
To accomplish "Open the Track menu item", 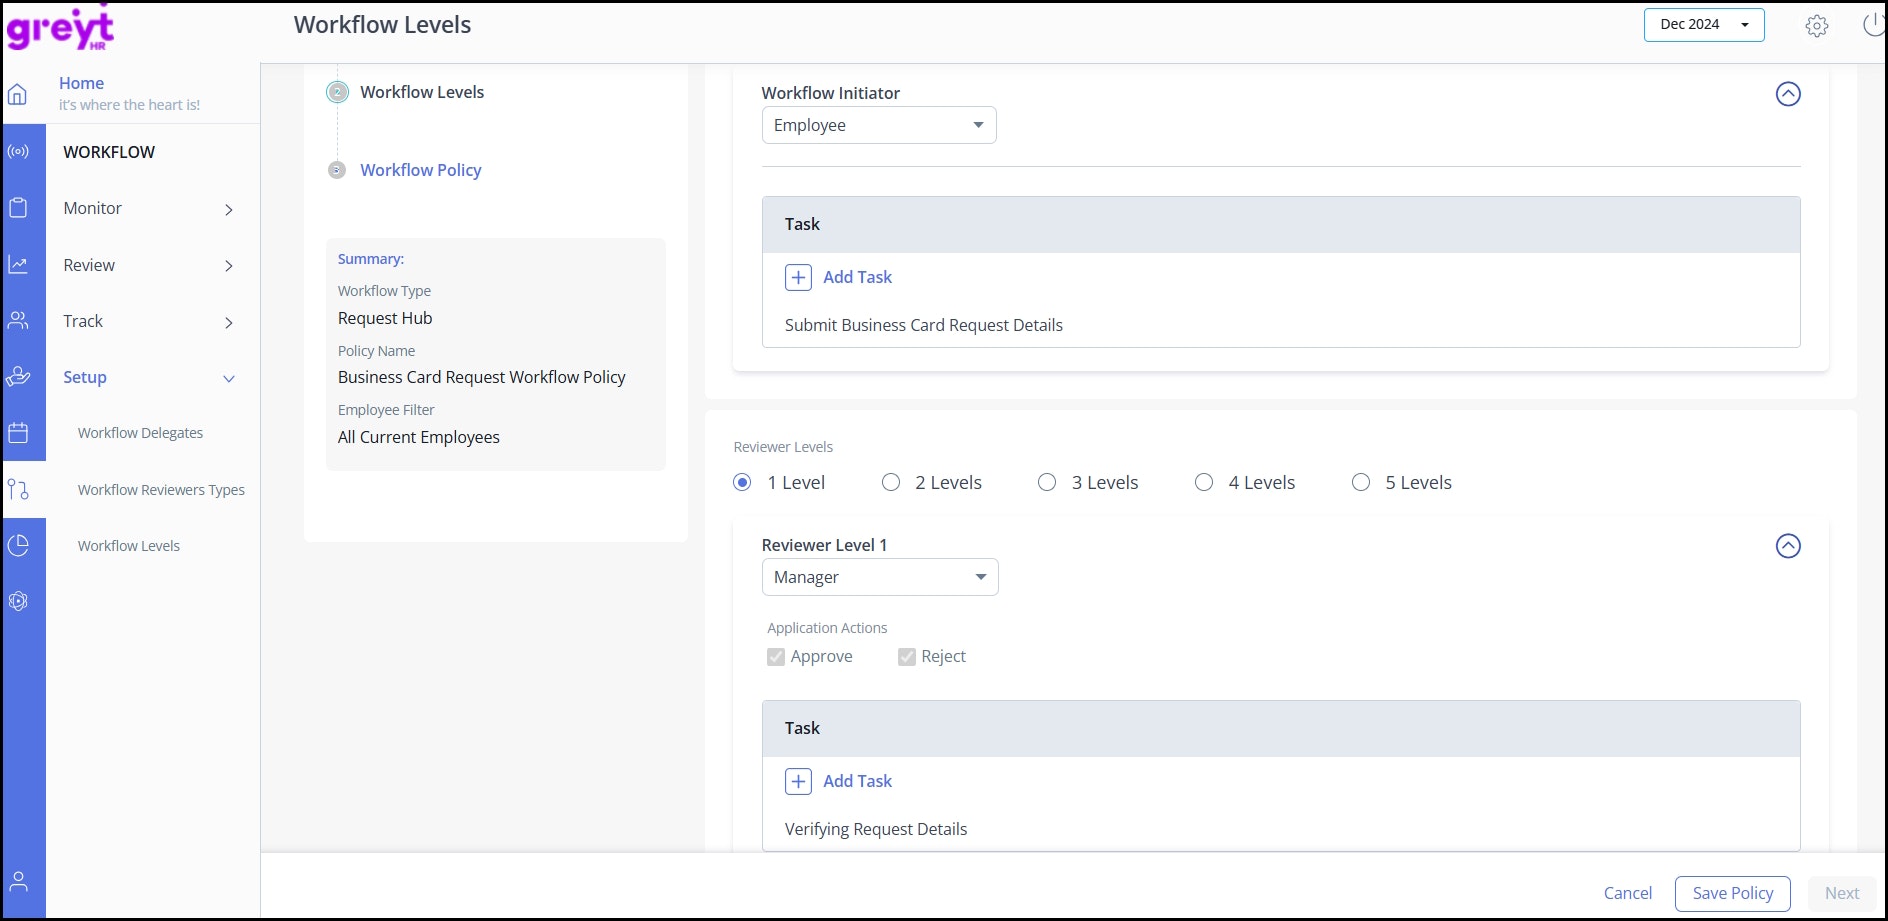I will (83, 321).
